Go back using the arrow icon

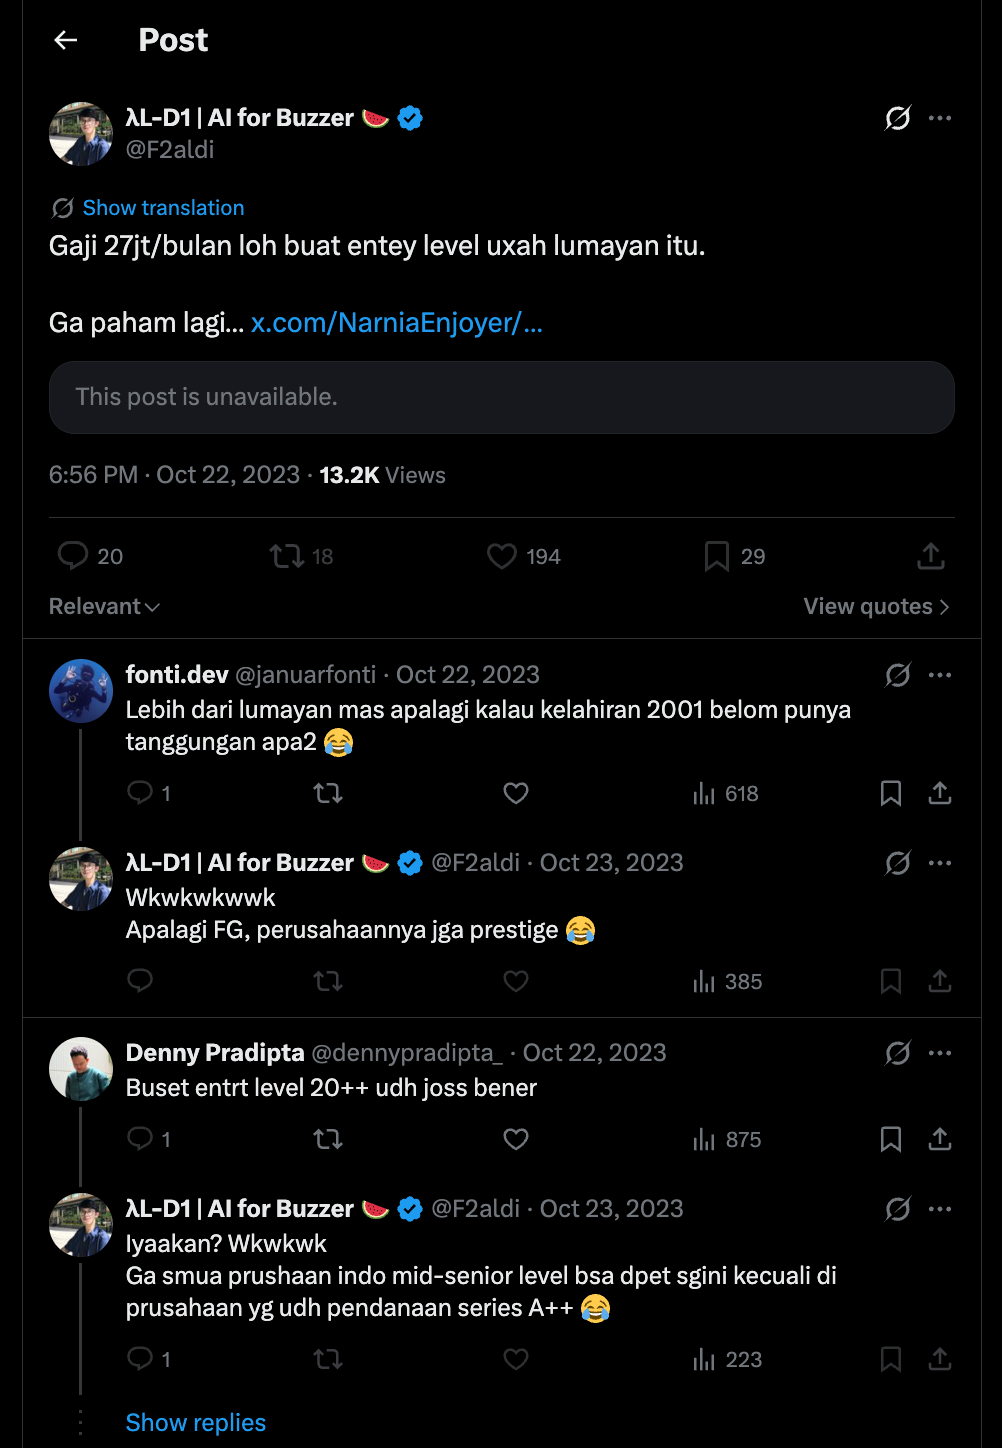[66, 40]
